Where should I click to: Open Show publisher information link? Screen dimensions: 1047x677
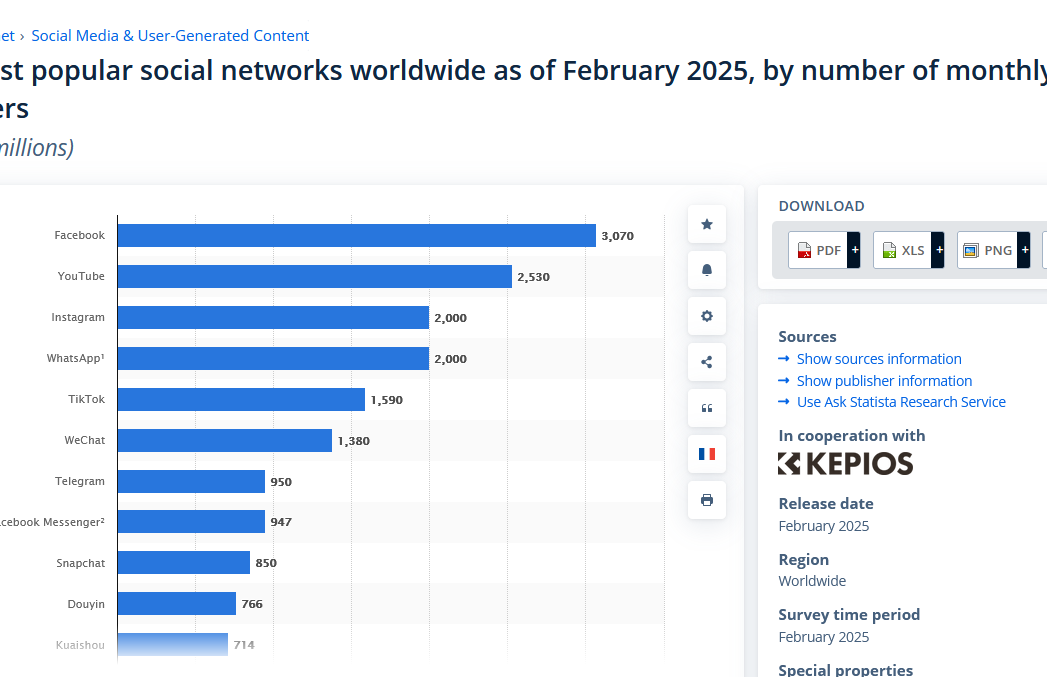(x=884, y=381)
